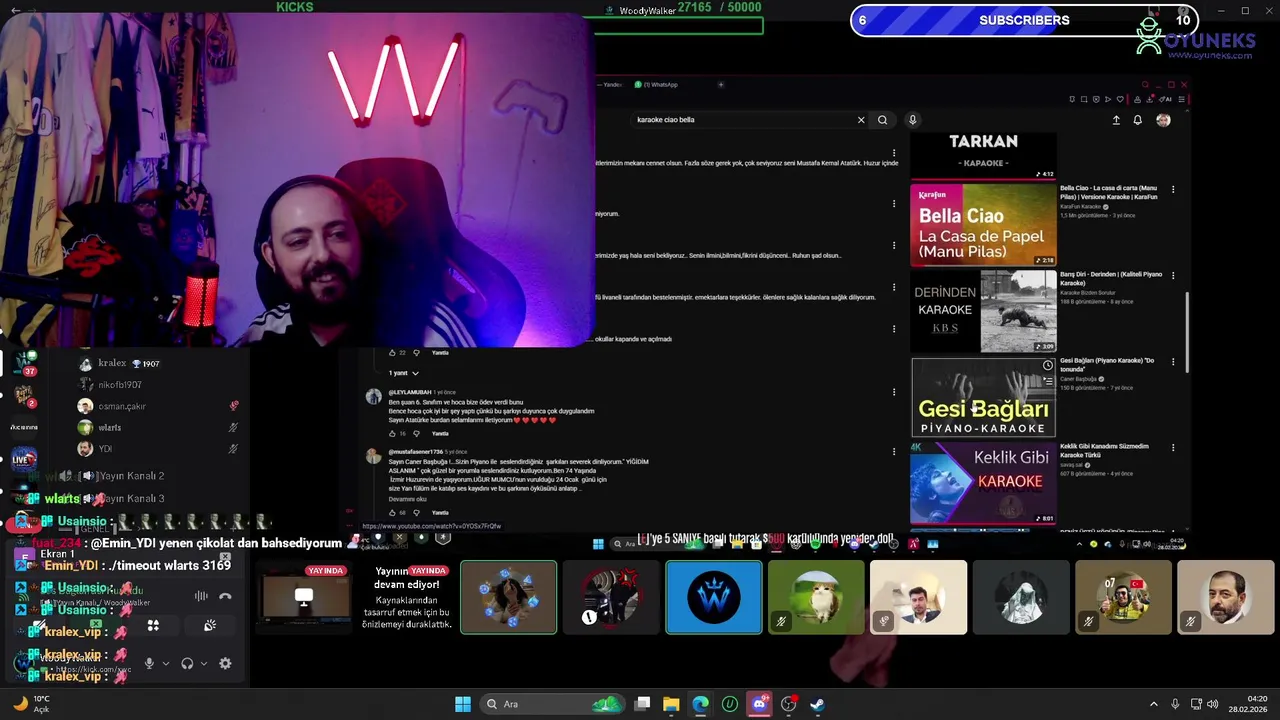
Task: Join Yayın Kanalı 3 voice channel
Action: [x=130, y=498]
